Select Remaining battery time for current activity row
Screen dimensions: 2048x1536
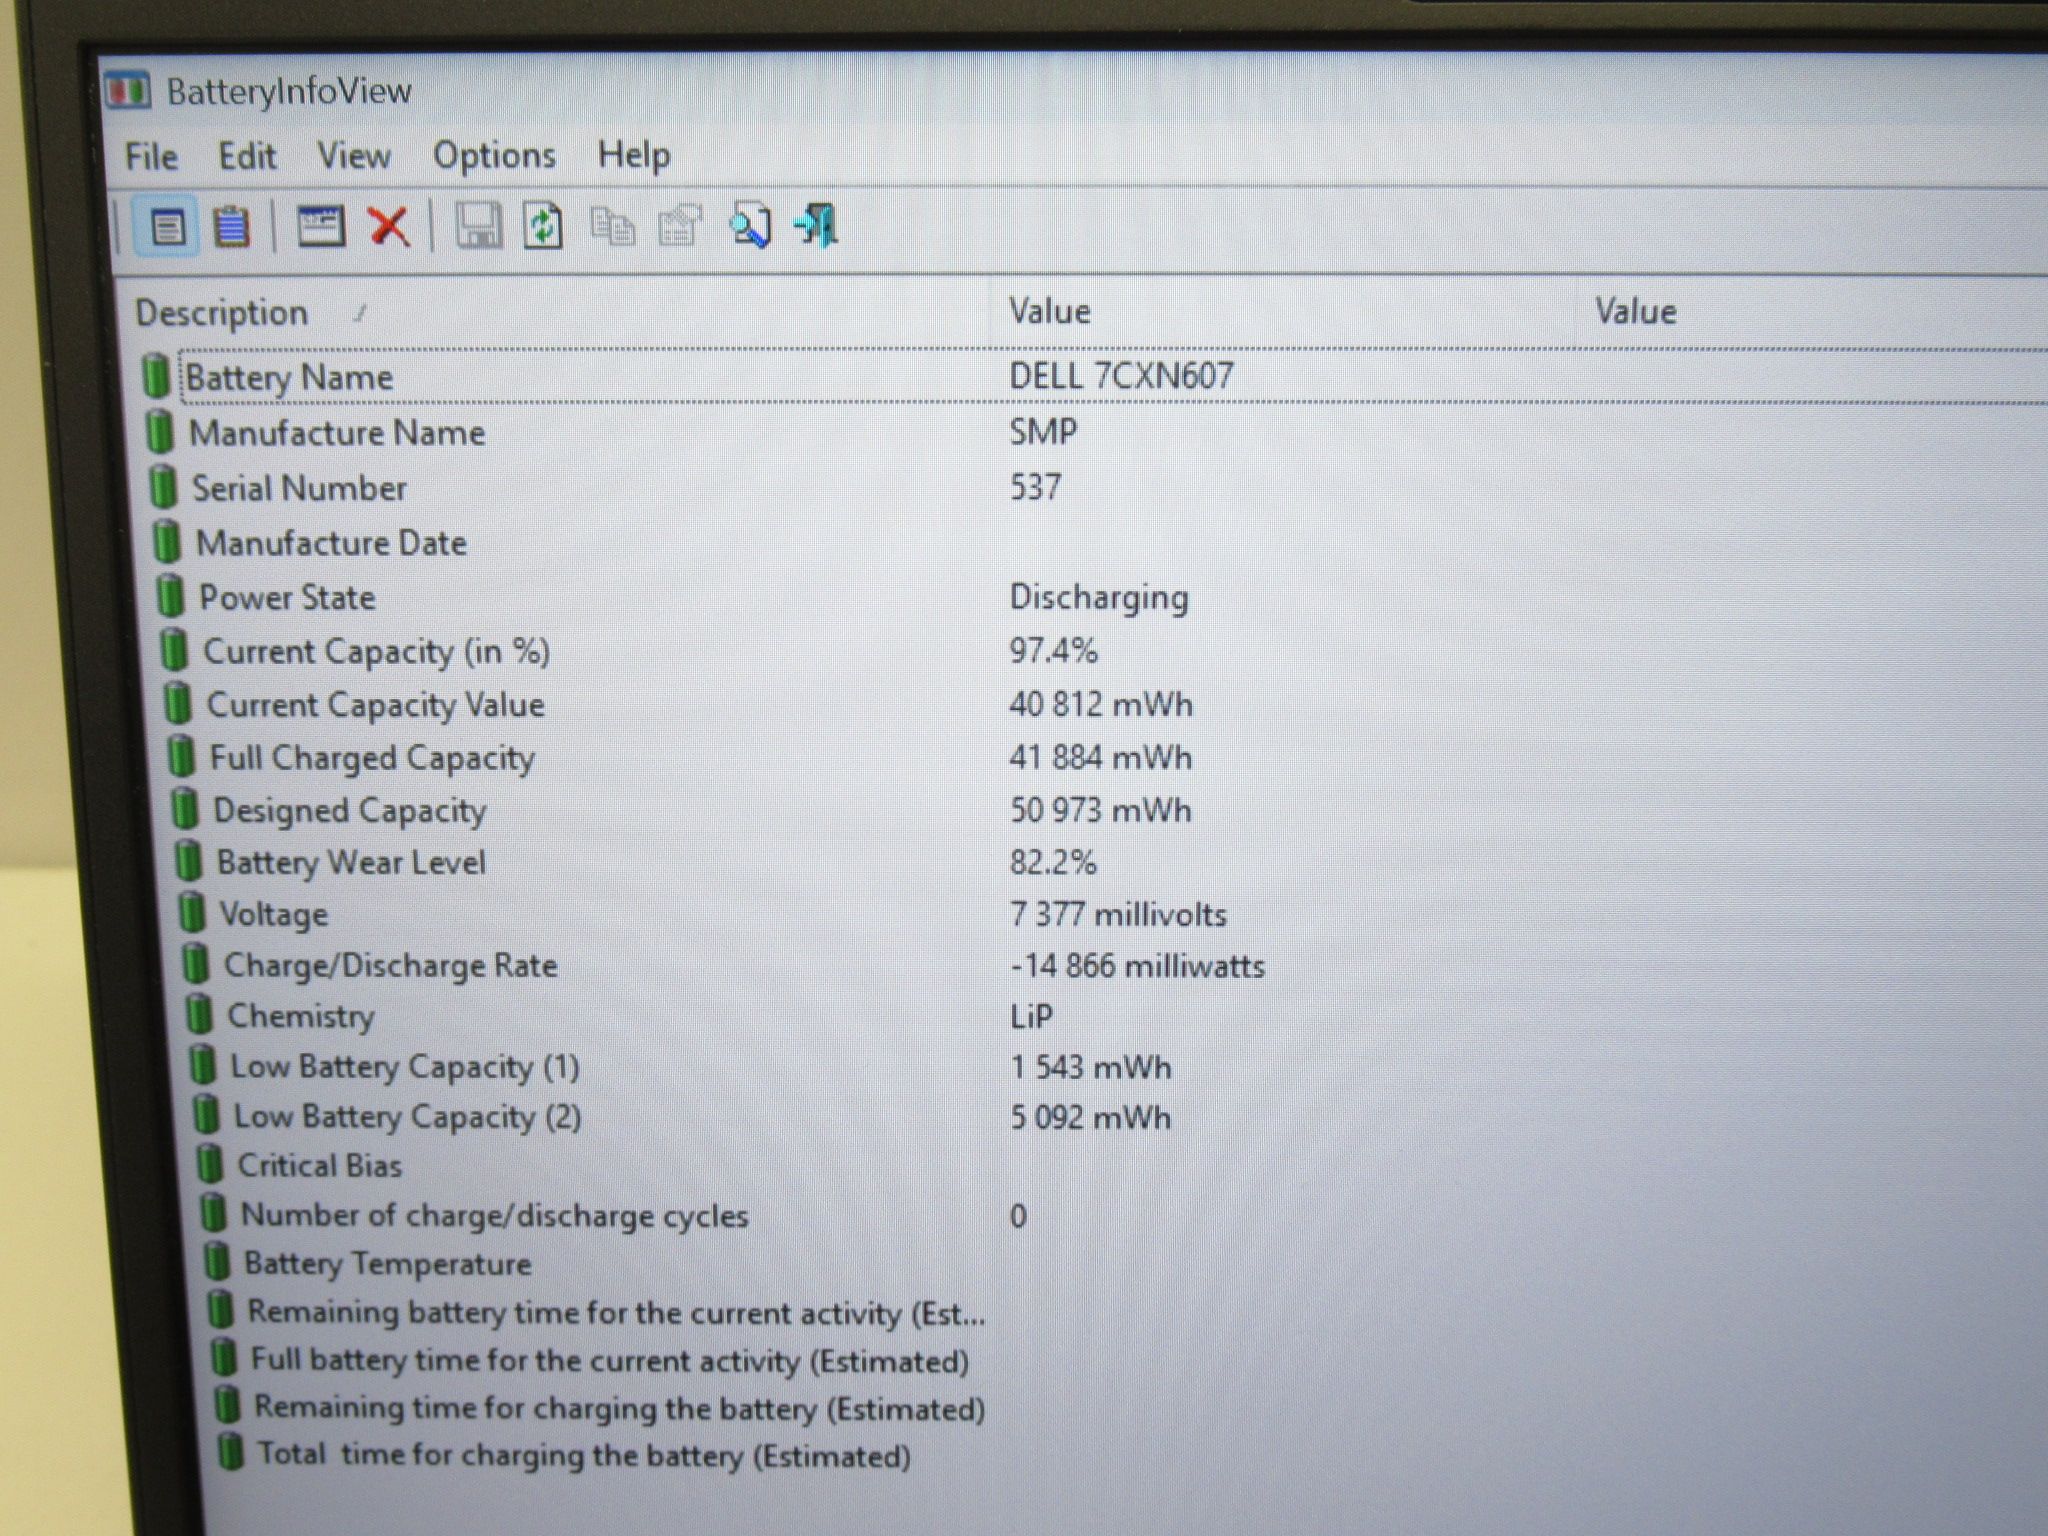(616, 1313)
